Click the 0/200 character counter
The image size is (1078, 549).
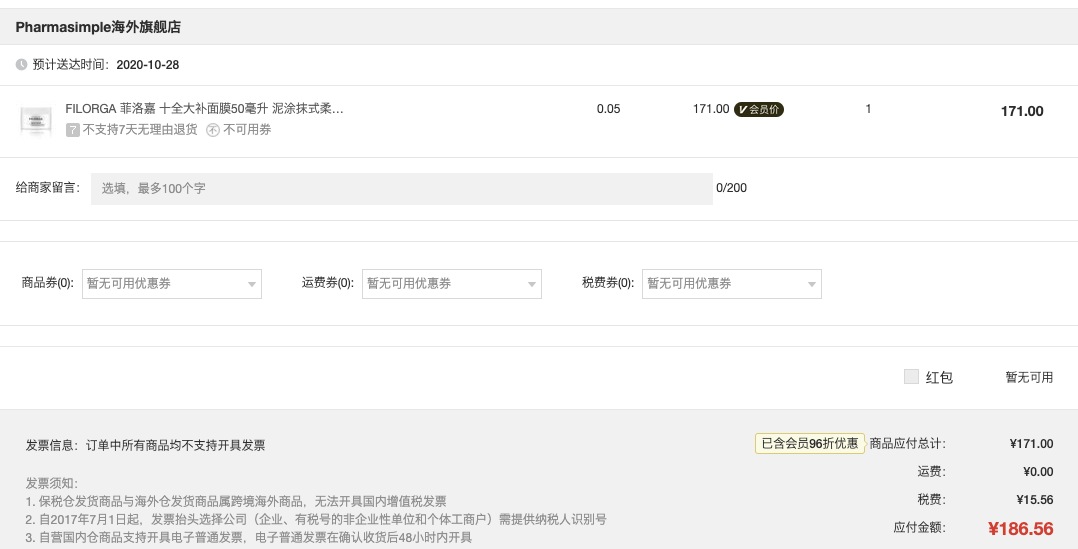tap(732, 188)
